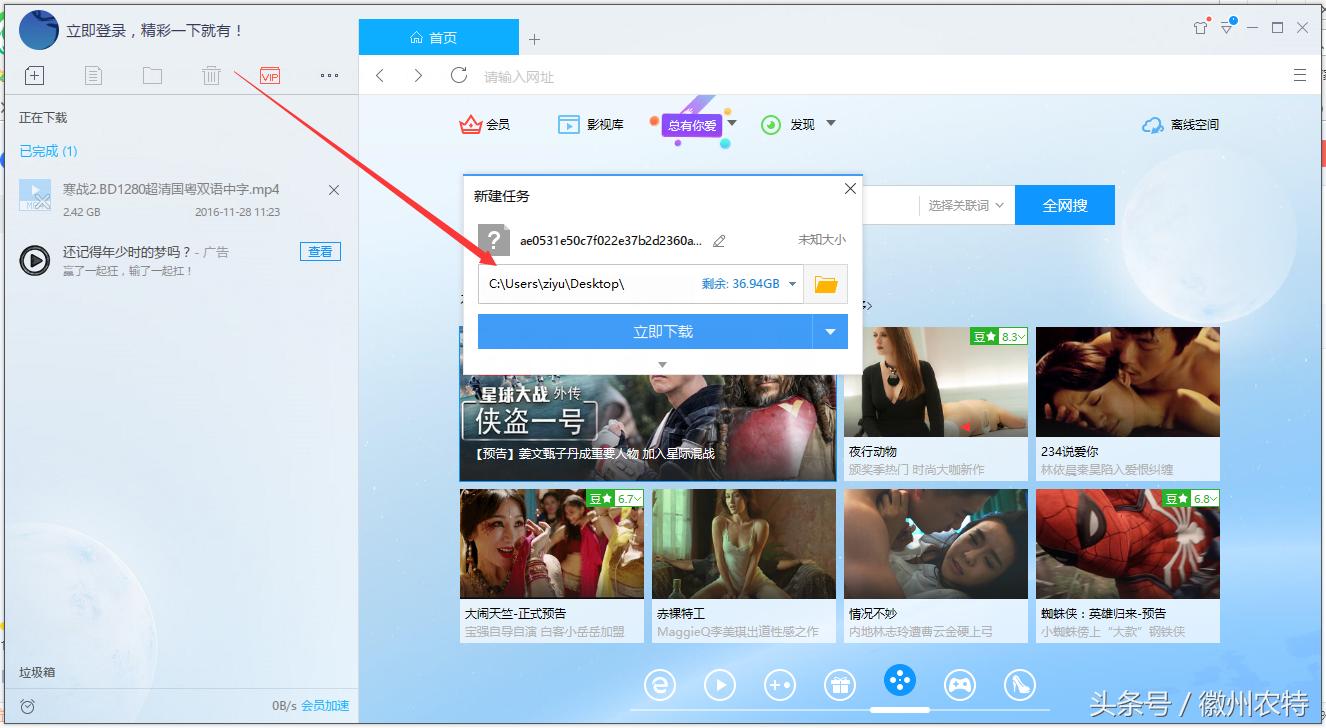Screen dimensions: 1326x728
Task: Refresh the page with the reload icon
Action: coord(459,75)
